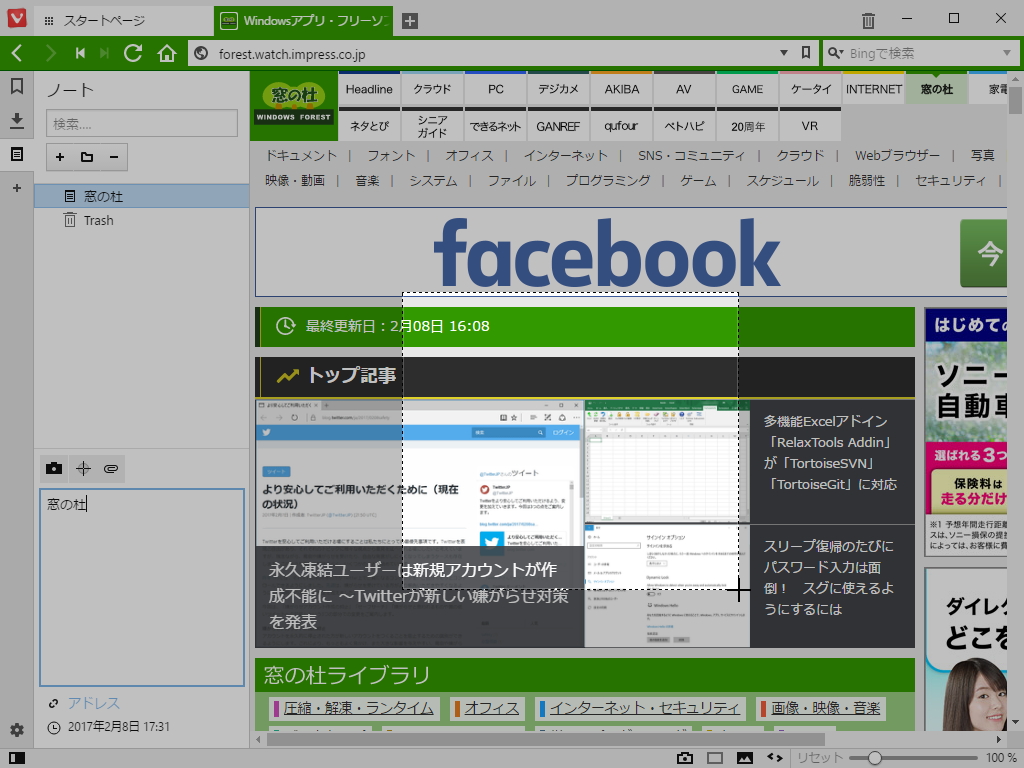Attach a file to the note via paperclip

[111, 467]
